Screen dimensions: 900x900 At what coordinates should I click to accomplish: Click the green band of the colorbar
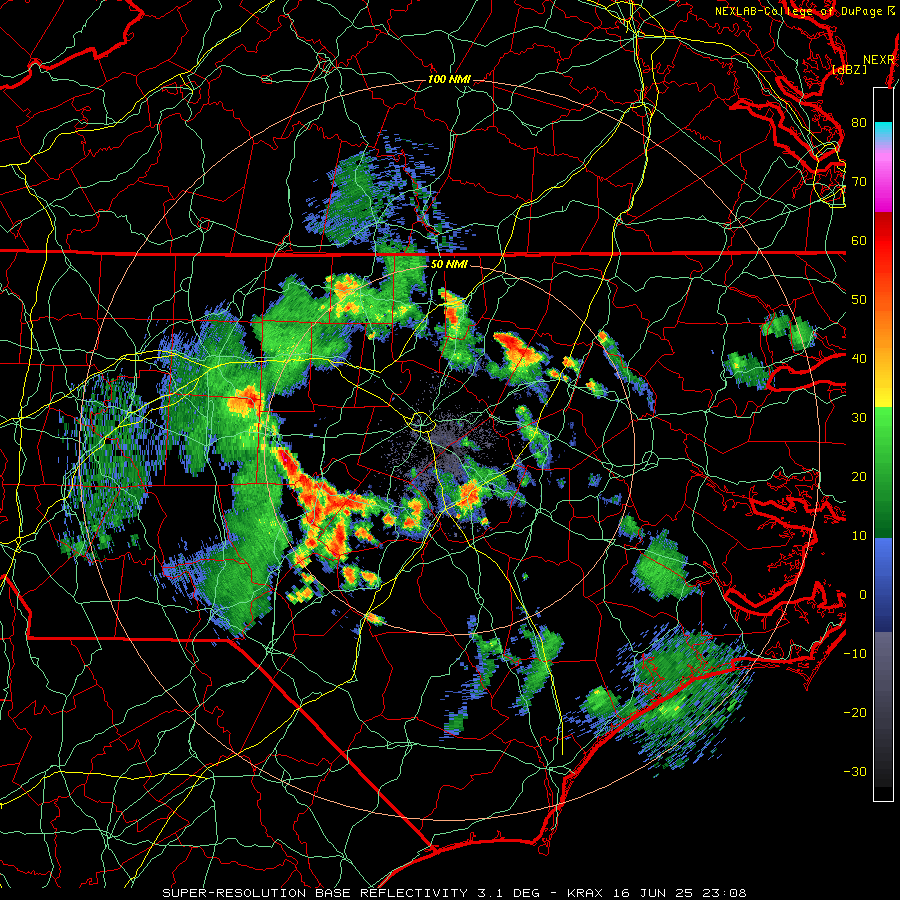point(883,472)
